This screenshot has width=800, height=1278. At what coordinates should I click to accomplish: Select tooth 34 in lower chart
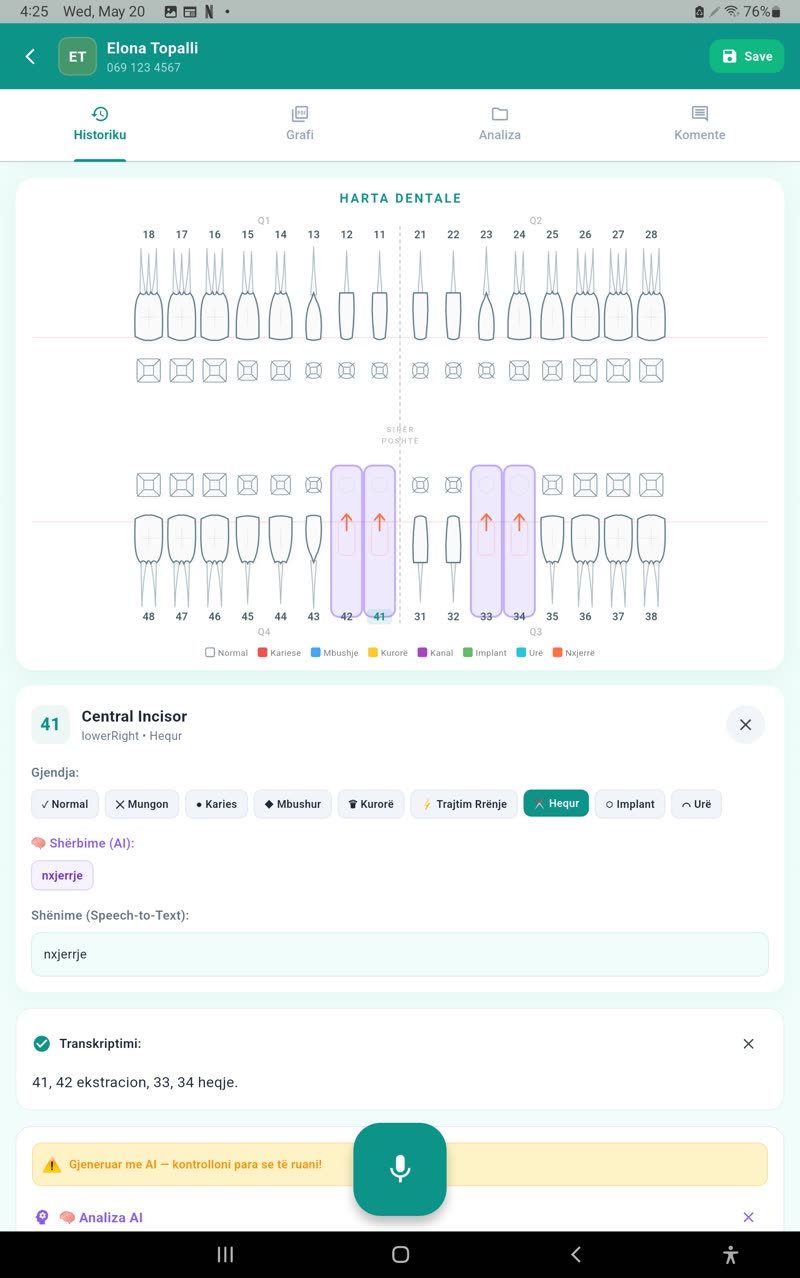(519, 541)
